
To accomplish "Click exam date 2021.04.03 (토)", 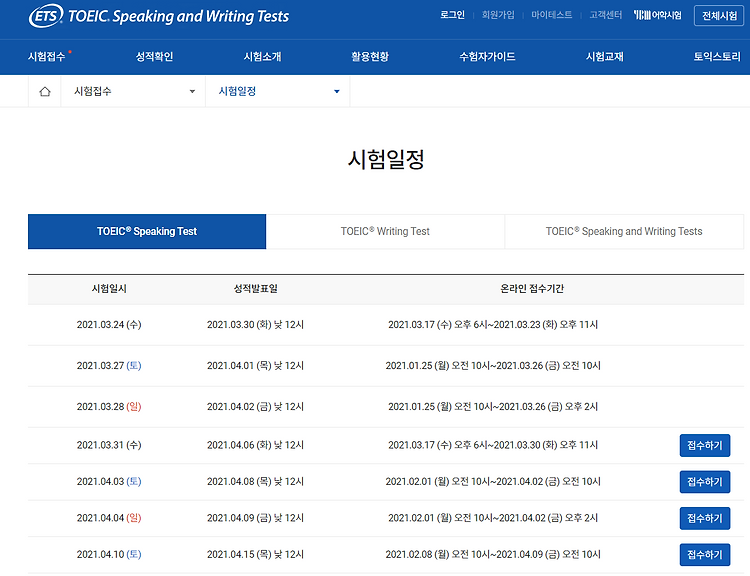I will [x=109, y=481].
